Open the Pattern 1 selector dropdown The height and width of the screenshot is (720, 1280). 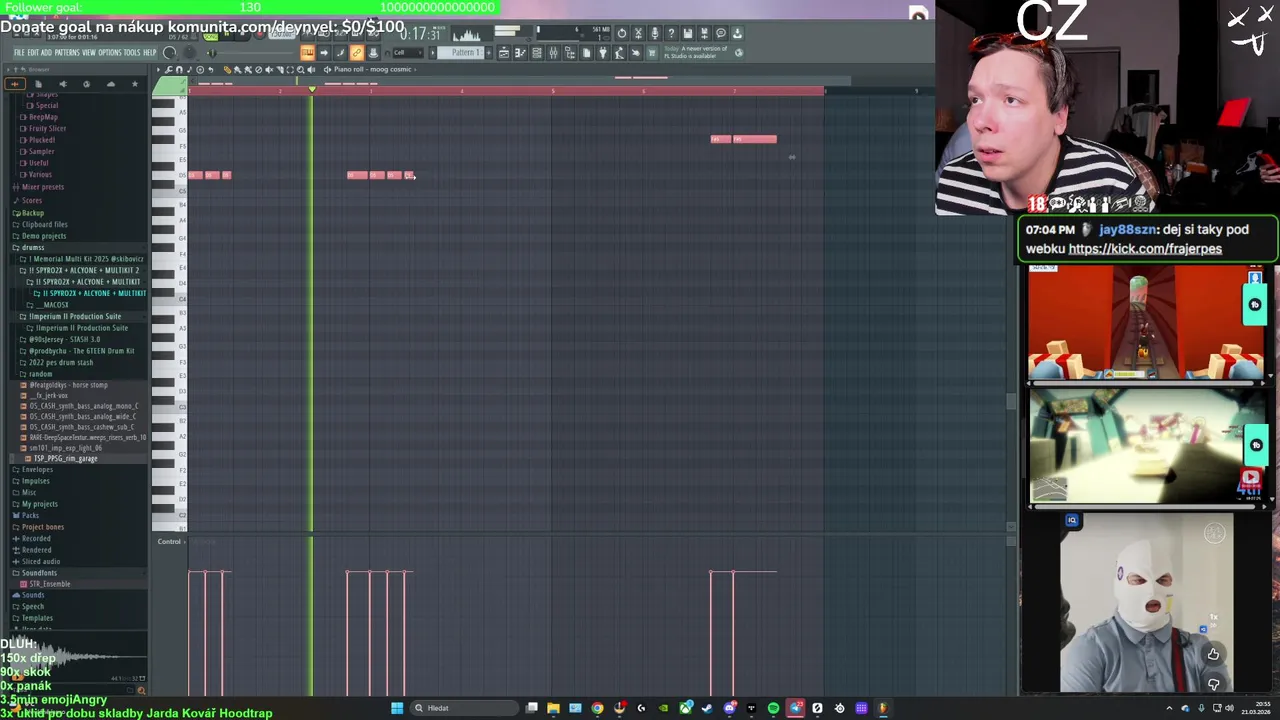[464, 53]
